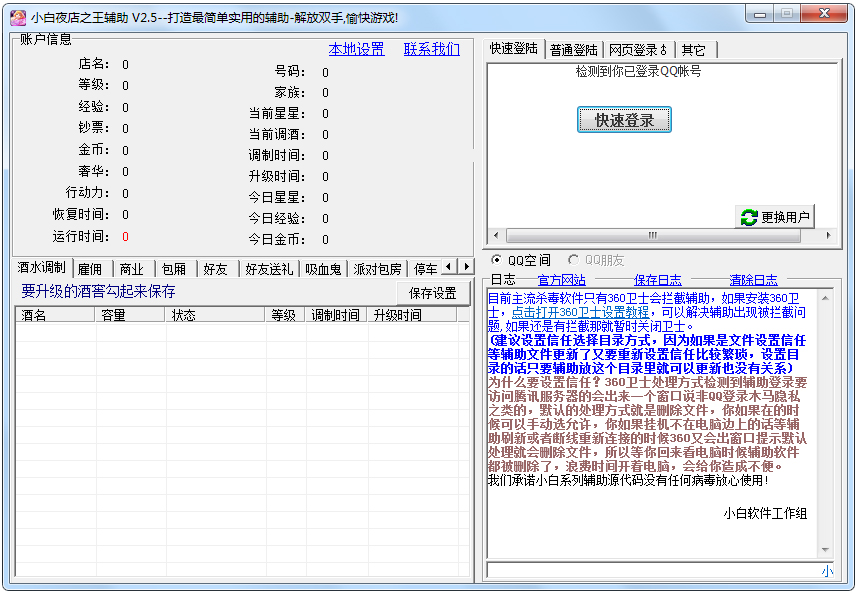This screenshot has width=857, height=594.
Task: Click the 保存设置 button
Action: [433, 293]
